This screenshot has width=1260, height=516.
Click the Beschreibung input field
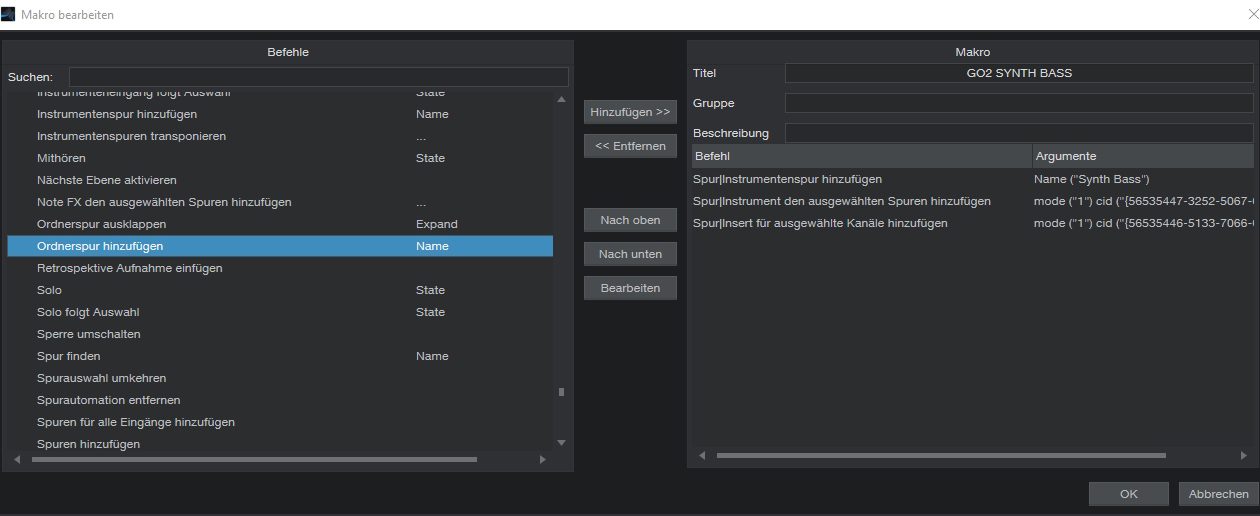1018,133
